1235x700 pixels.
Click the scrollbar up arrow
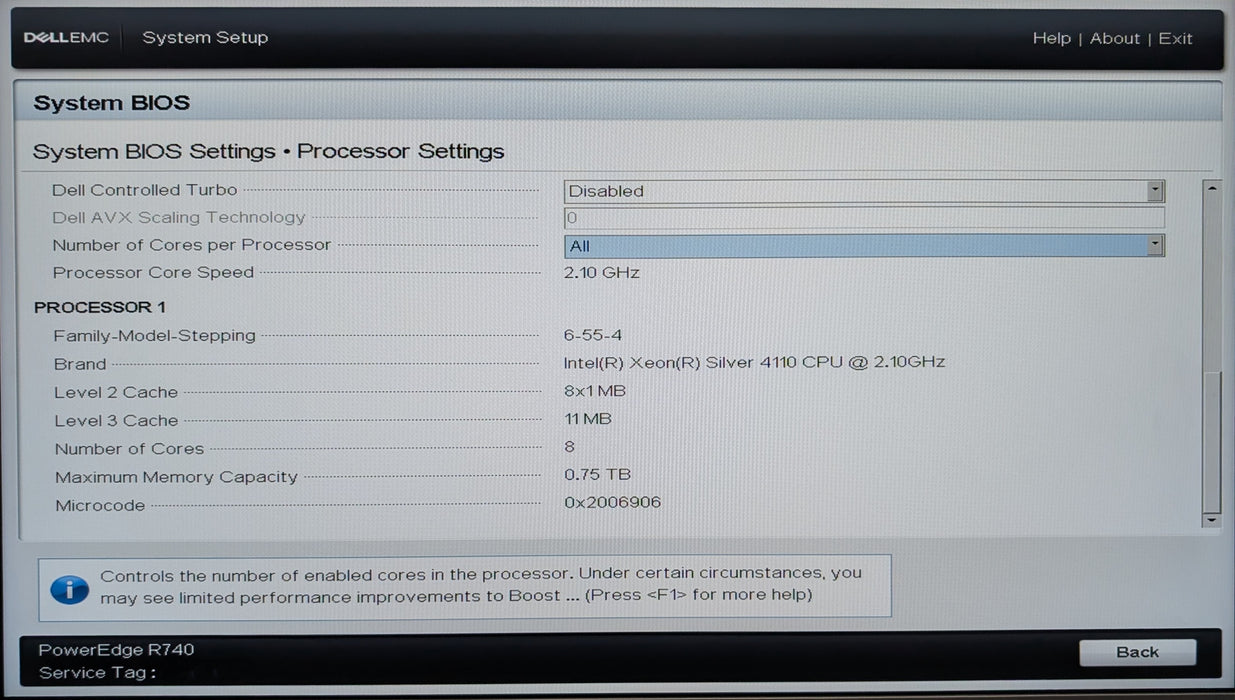(x=1212, y=188)
